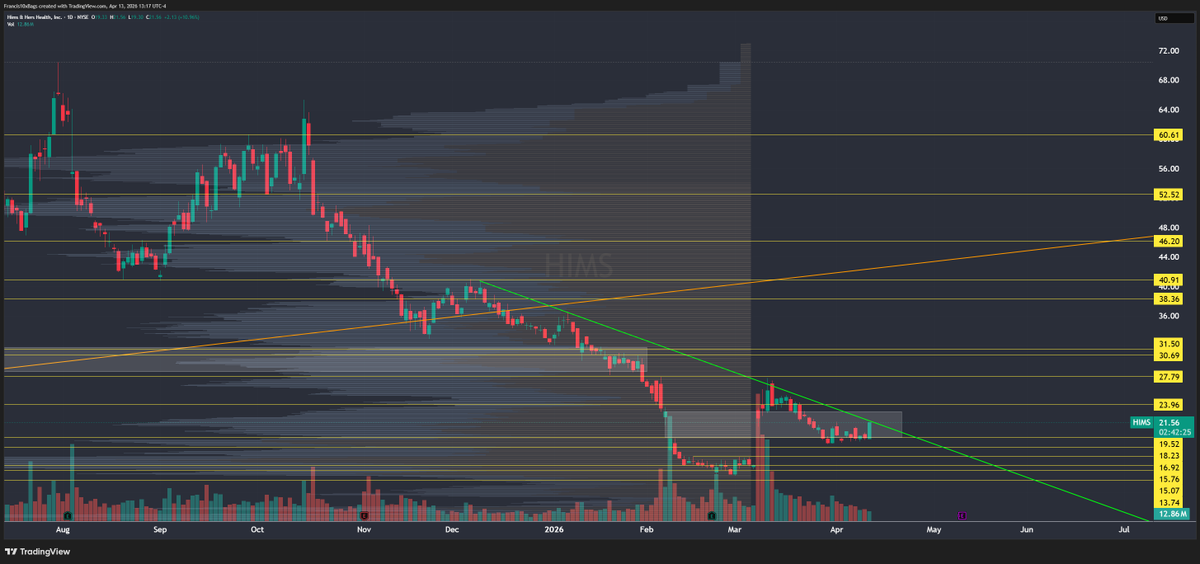Click the earnings marker near Aug
This screenshot has height=564, width=1200.
point(66,516)
